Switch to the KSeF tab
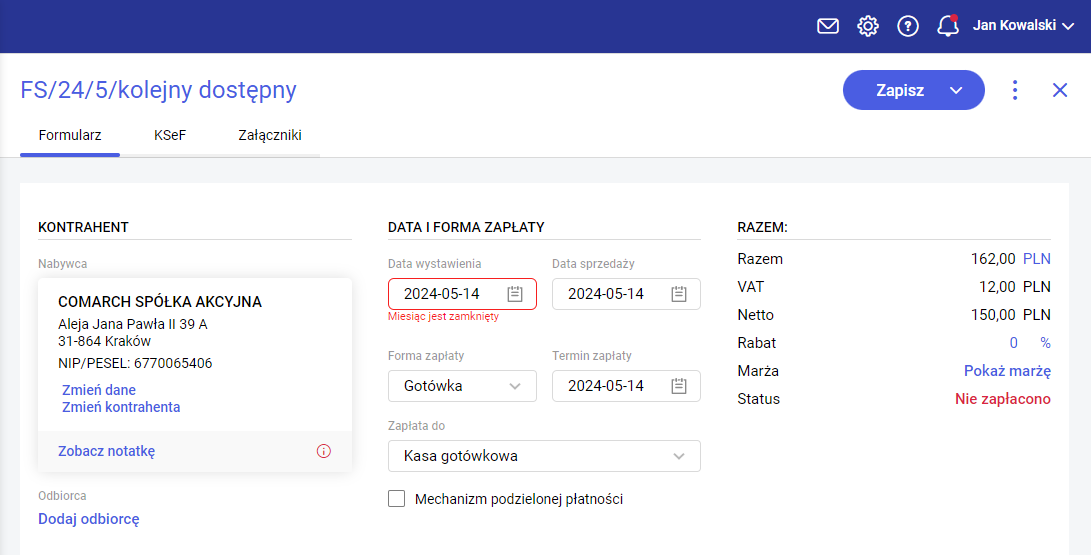The width and height of the screenshot is (1091, 555). pos(170,135)
